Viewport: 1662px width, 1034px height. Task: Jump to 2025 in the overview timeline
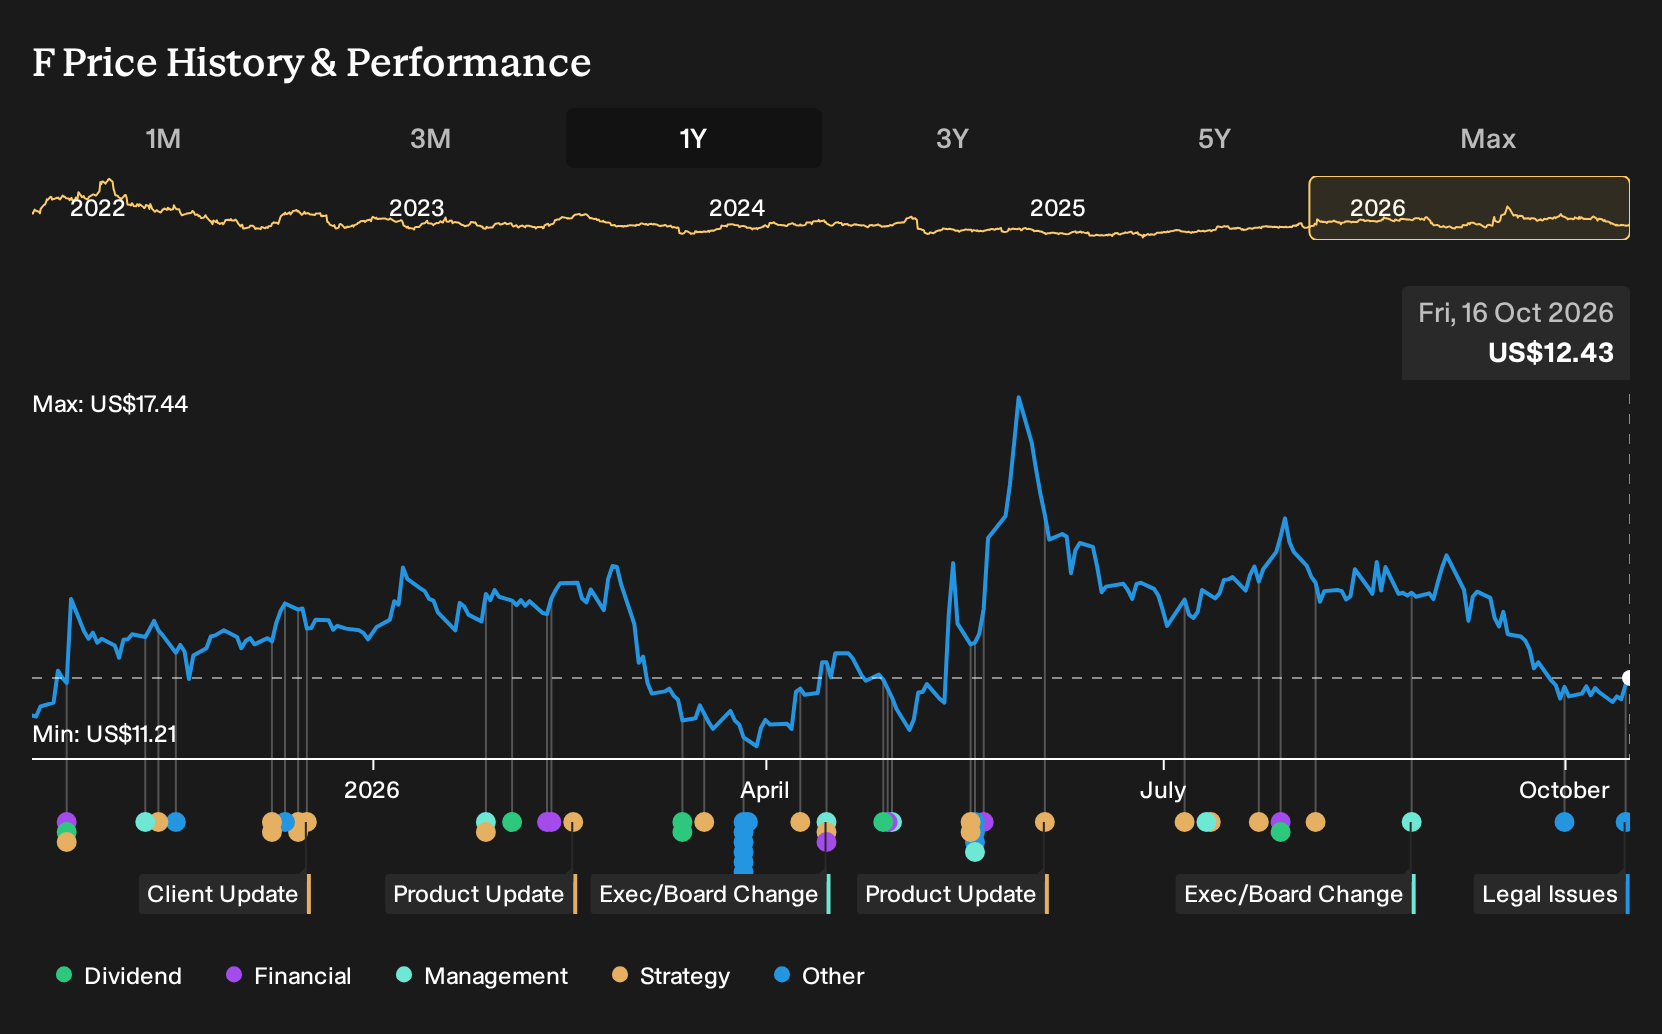point(1057,208)
